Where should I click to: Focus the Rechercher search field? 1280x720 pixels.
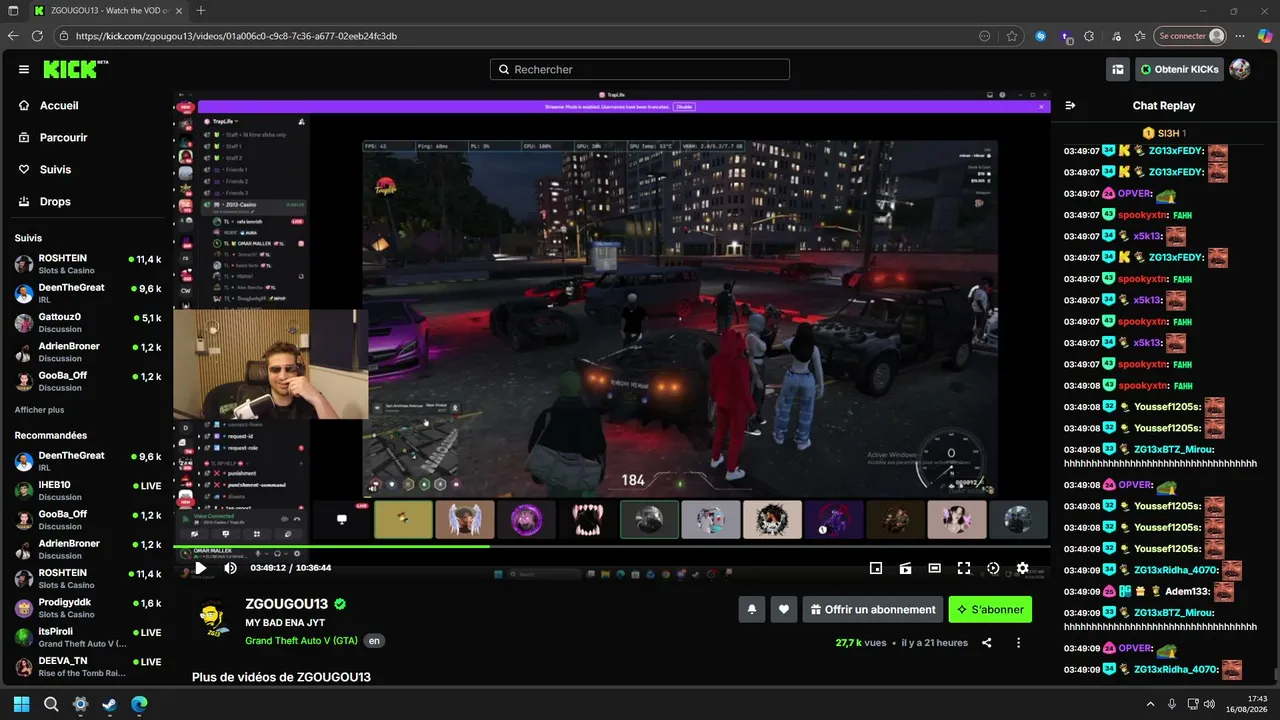point(640,69)
